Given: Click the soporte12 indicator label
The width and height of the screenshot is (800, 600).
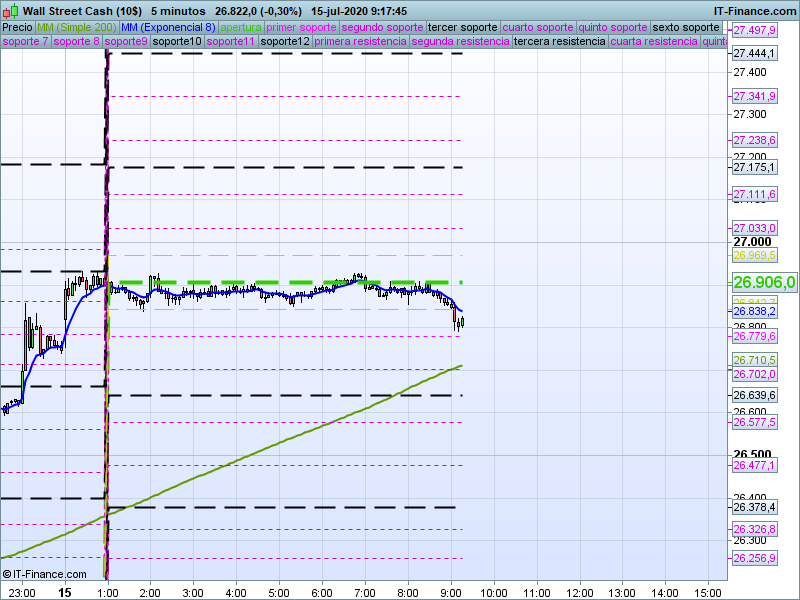Looking at the screenshot, I should (284, 42).
